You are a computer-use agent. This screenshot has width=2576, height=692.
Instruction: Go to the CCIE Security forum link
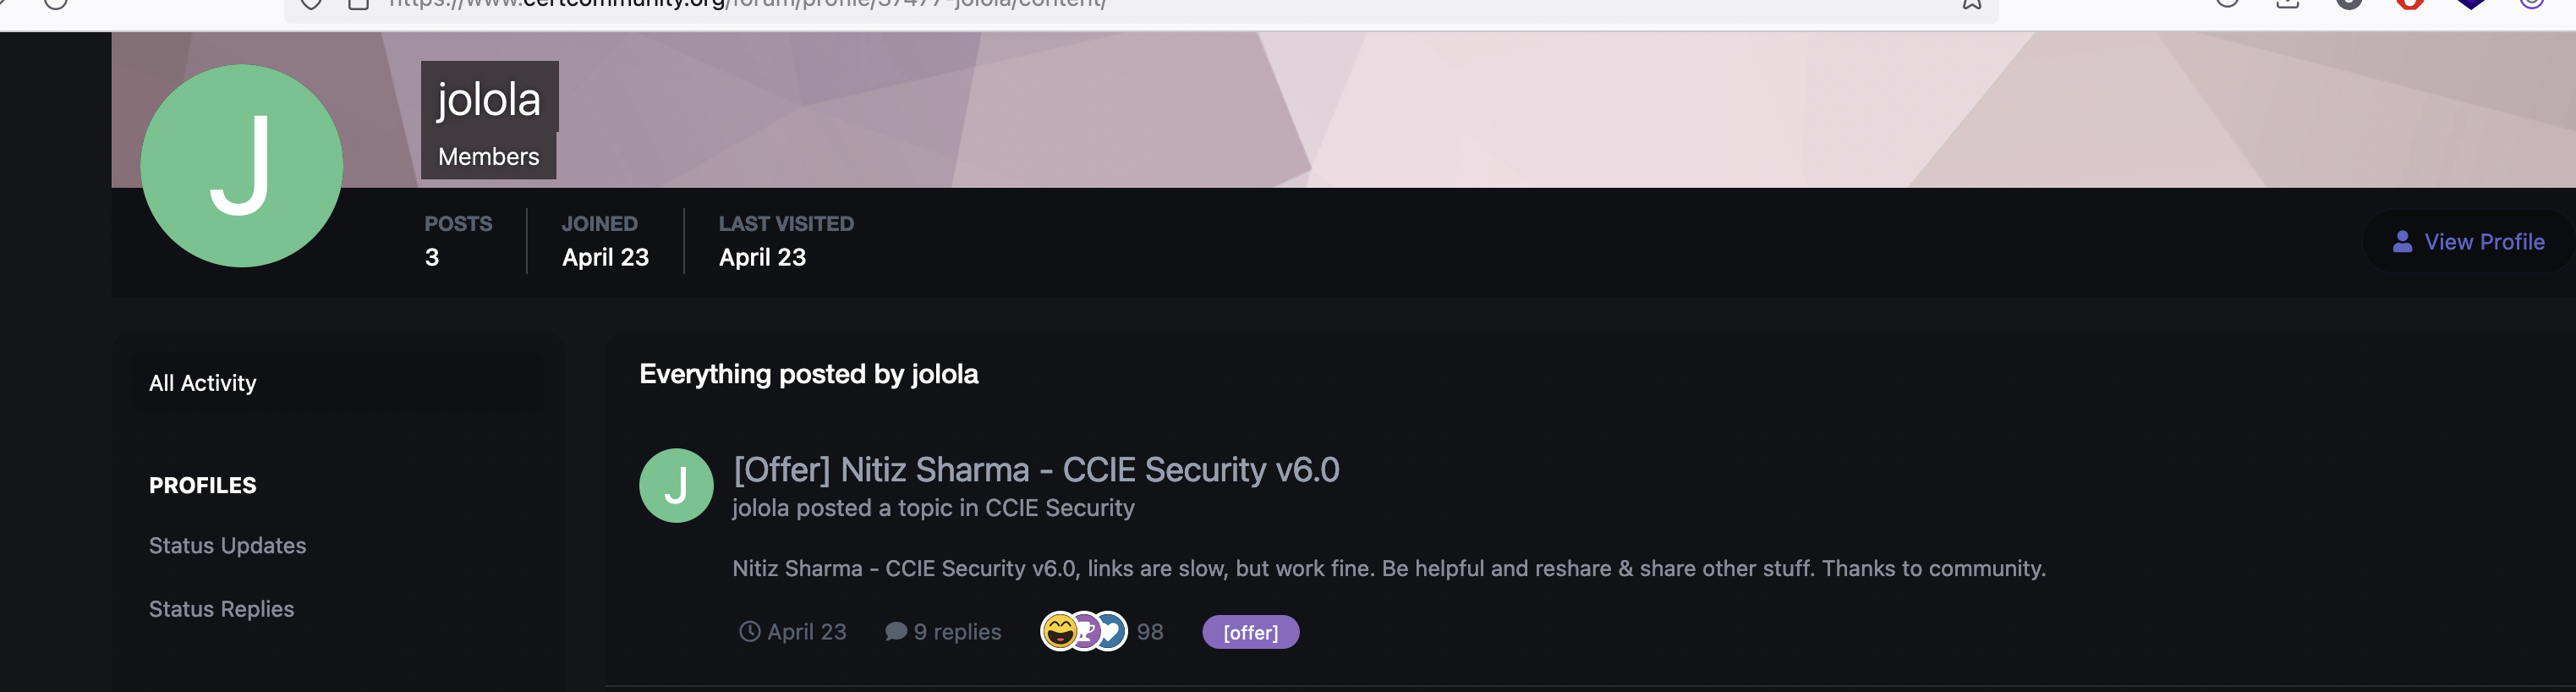click(1059, 508)
